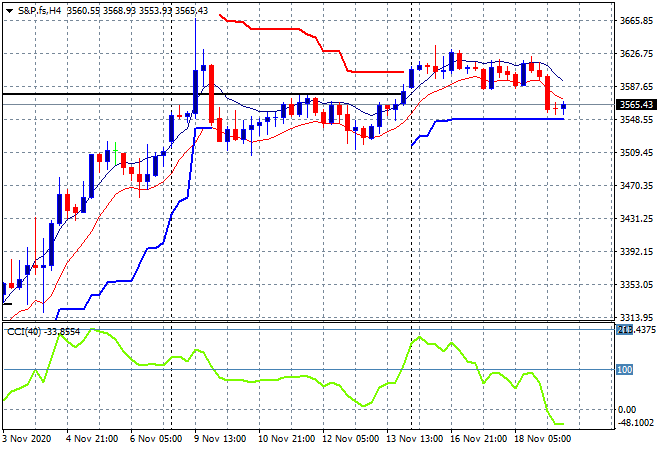Click the price scale value 3313.95
The width and height of the screenshot is (660, 450).
[x=636, y=317]
